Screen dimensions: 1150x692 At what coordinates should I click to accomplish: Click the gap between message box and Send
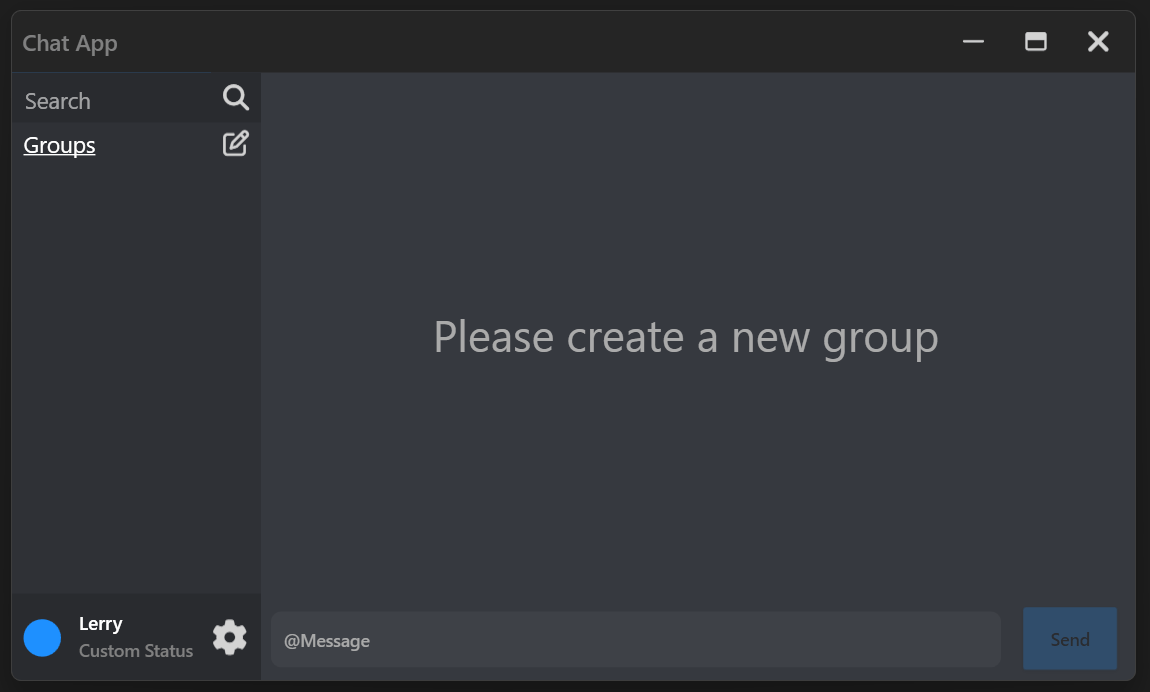point(1012,639)
